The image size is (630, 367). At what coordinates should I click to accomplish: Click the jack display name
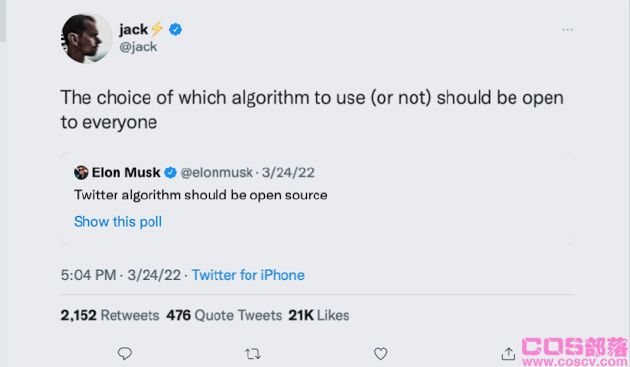coord(133,29)
